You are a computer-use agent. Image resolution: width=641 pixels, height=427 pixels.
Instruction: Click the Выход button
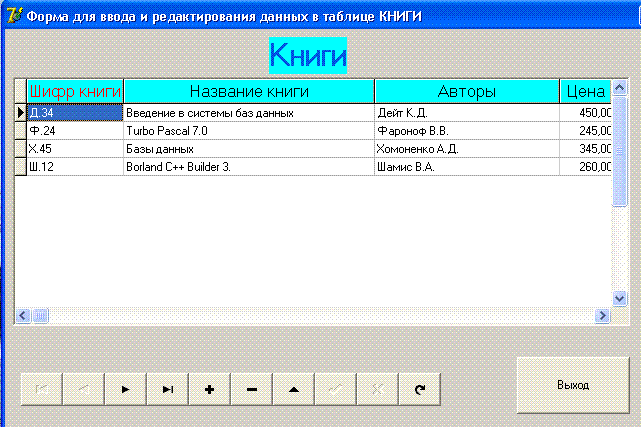(573, 385)
